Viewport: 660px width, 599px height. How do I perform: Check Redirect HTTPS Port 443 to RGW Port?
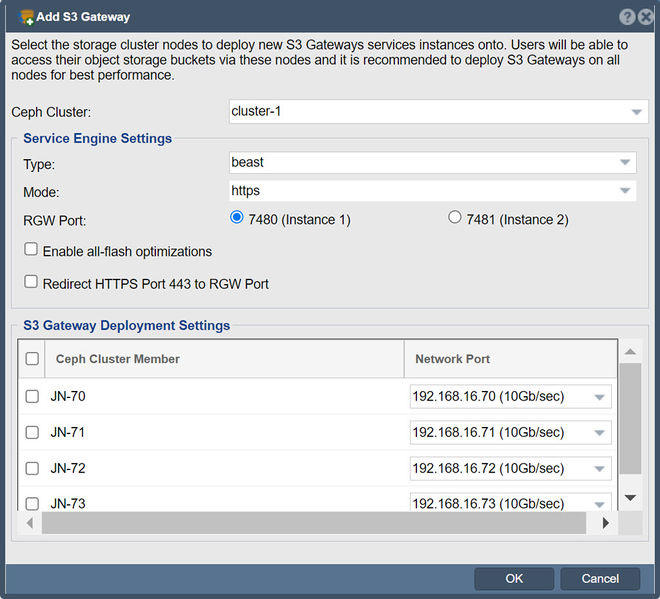point(31,282)
